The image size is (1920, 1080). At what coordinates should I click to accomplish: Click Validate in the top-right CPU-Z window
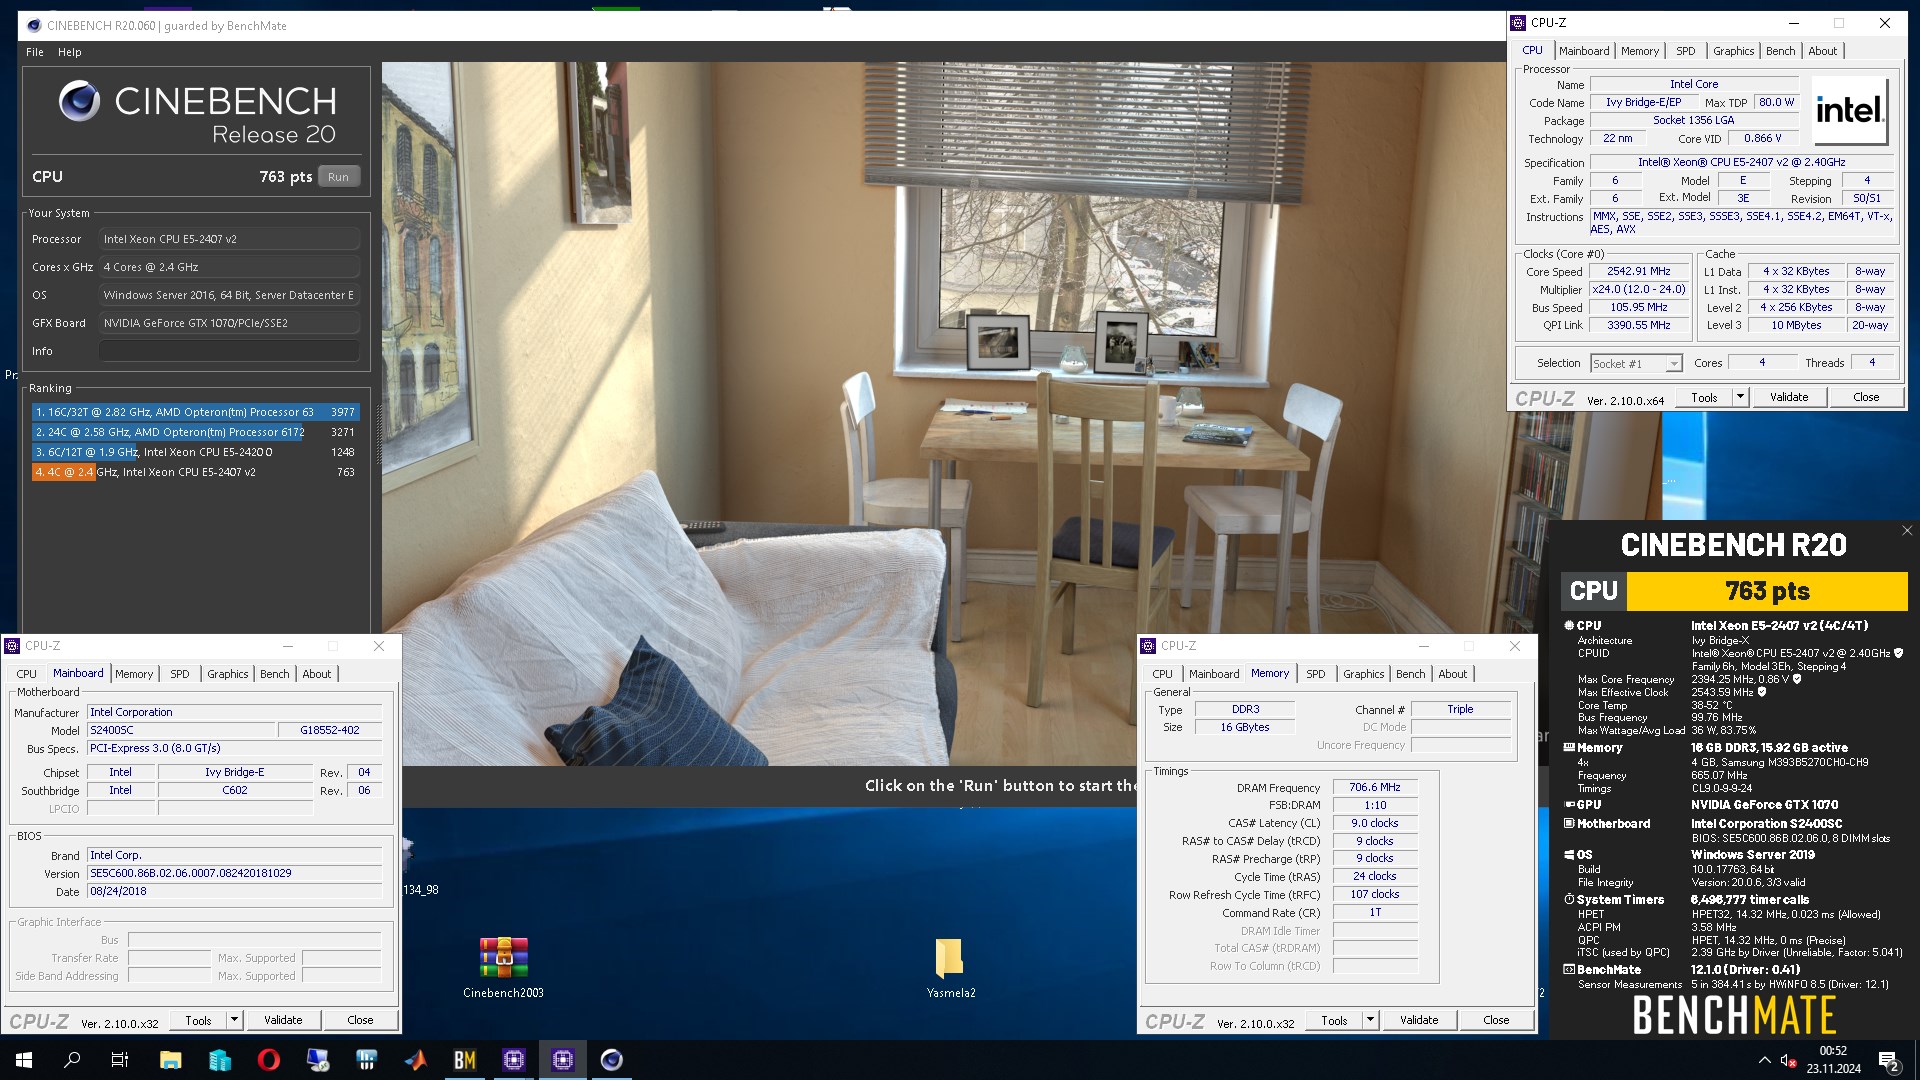point(1789,397)
